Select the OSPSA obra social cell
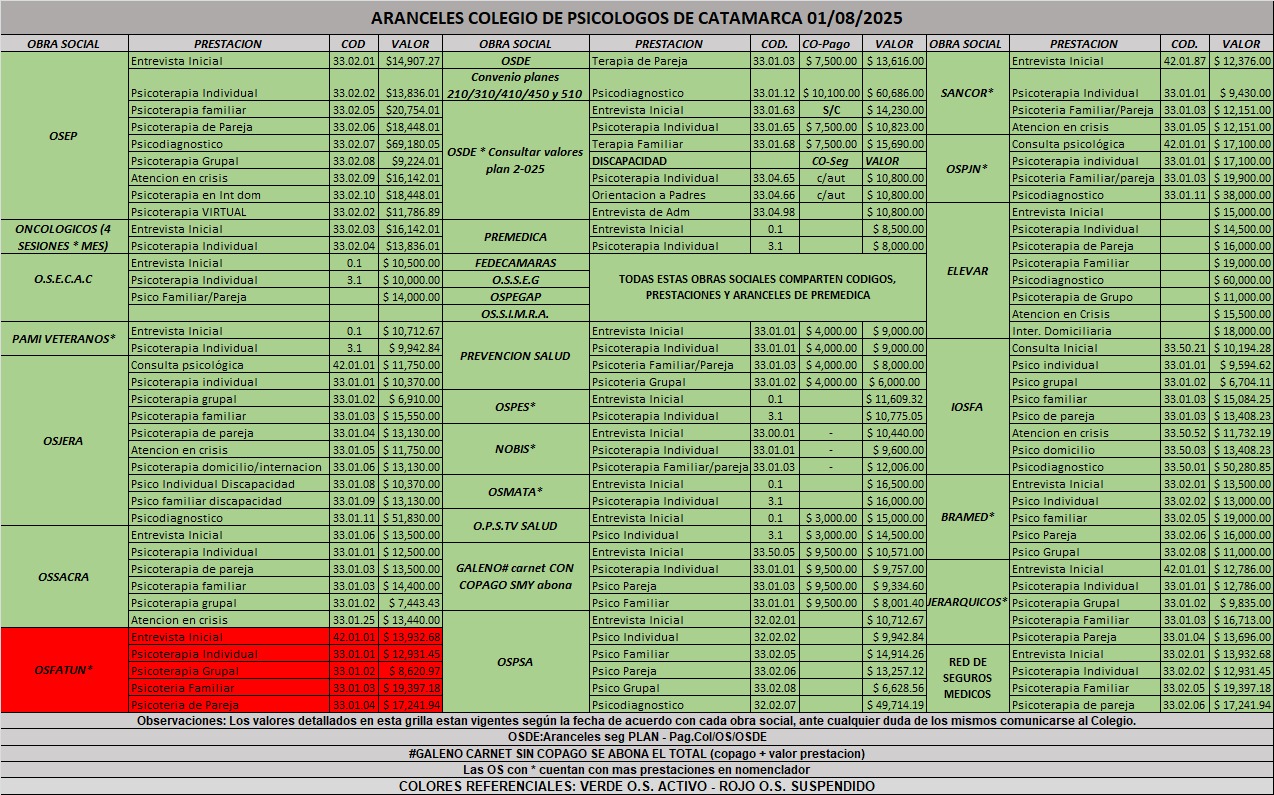Screen dimensions: 1274x795 pos(515,662)
